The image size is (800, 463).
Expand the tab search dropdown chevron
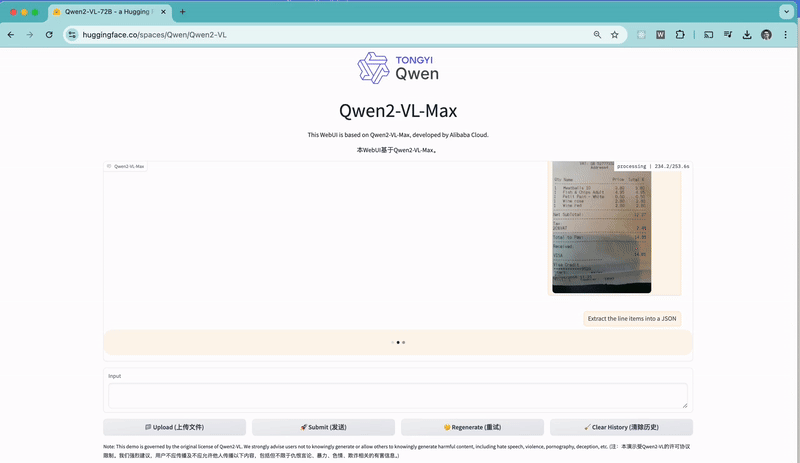pos(786,12)
